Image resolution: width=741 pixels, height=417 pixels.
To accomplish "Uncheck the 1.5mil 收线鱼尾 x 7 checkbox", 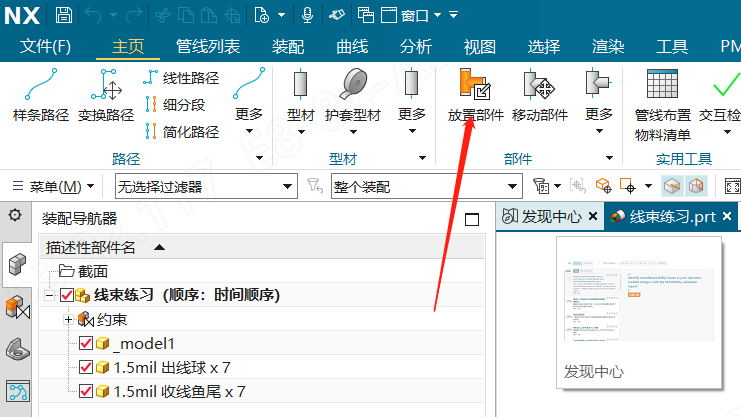I will (x=86, y=391).
